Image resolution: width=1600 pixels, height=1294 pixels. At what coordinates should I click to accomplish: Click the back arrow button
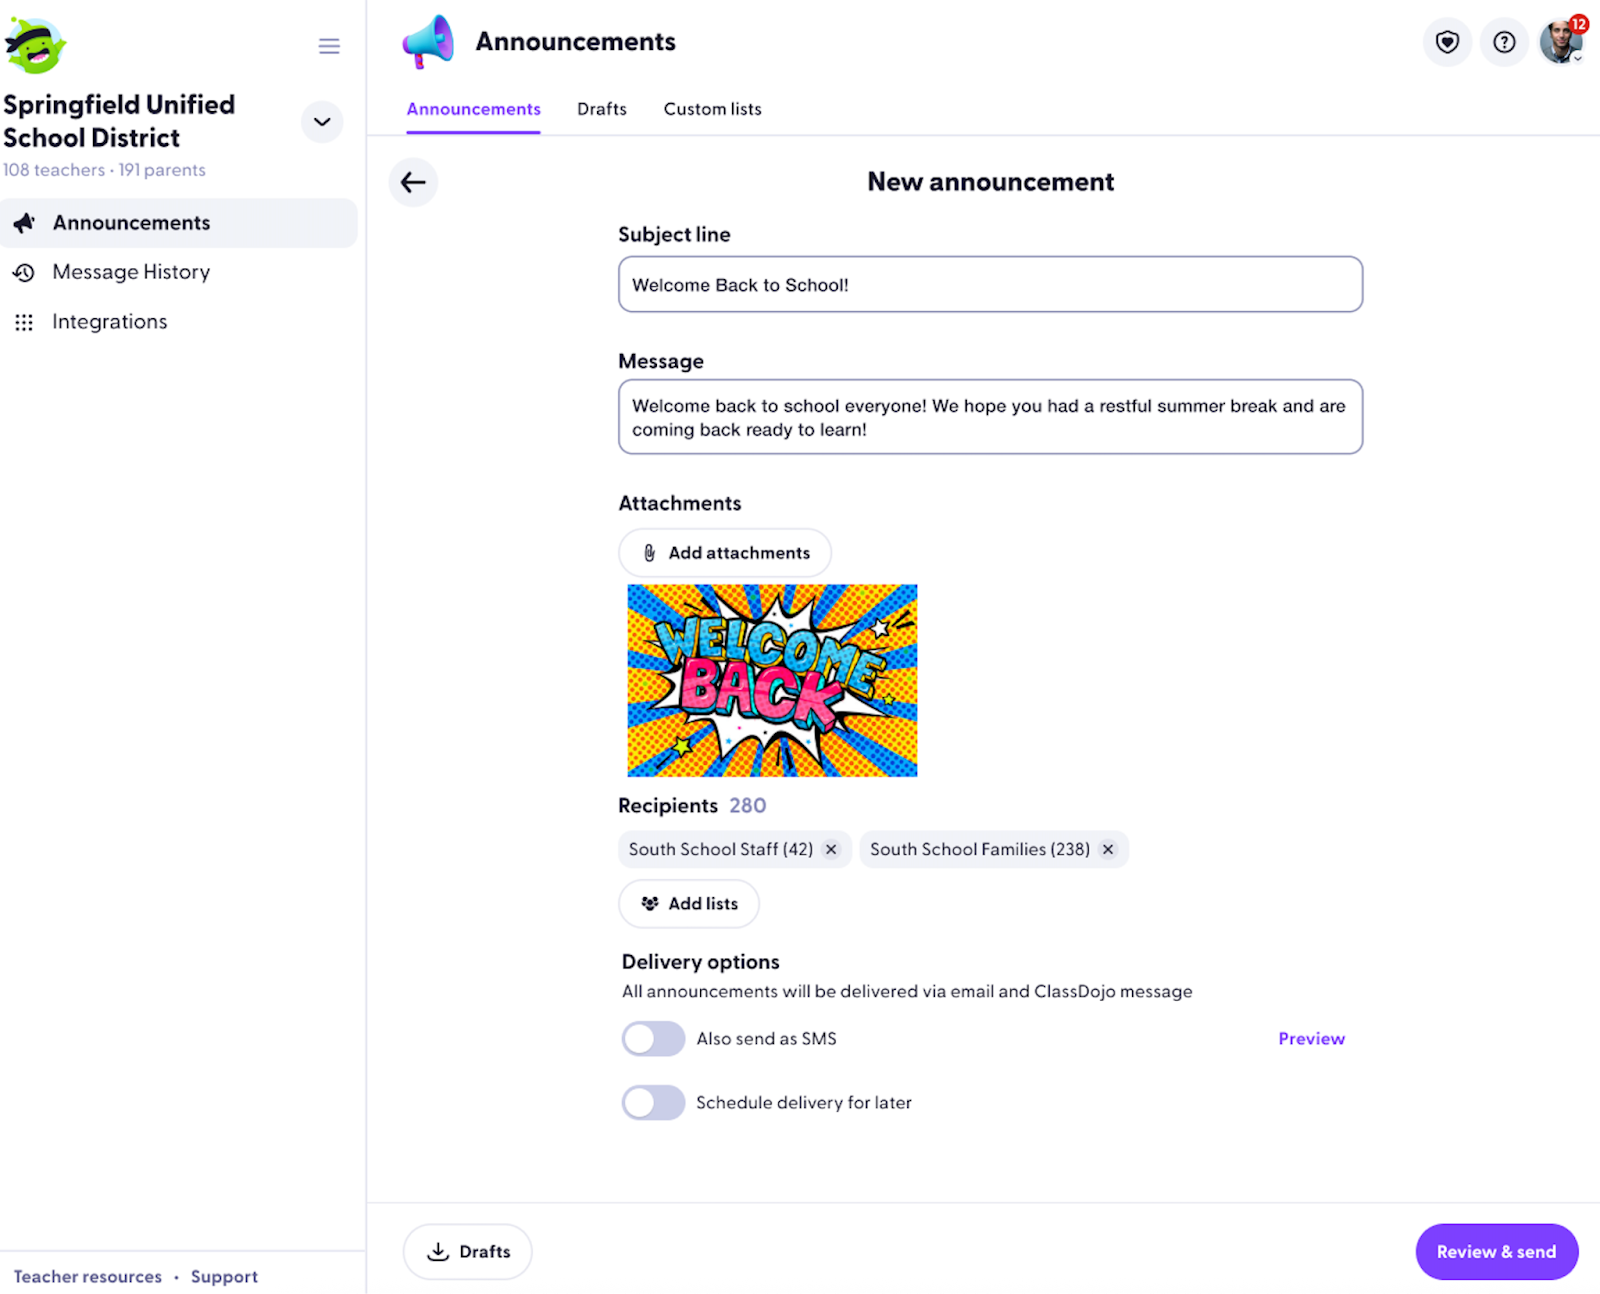coord(413,182)
